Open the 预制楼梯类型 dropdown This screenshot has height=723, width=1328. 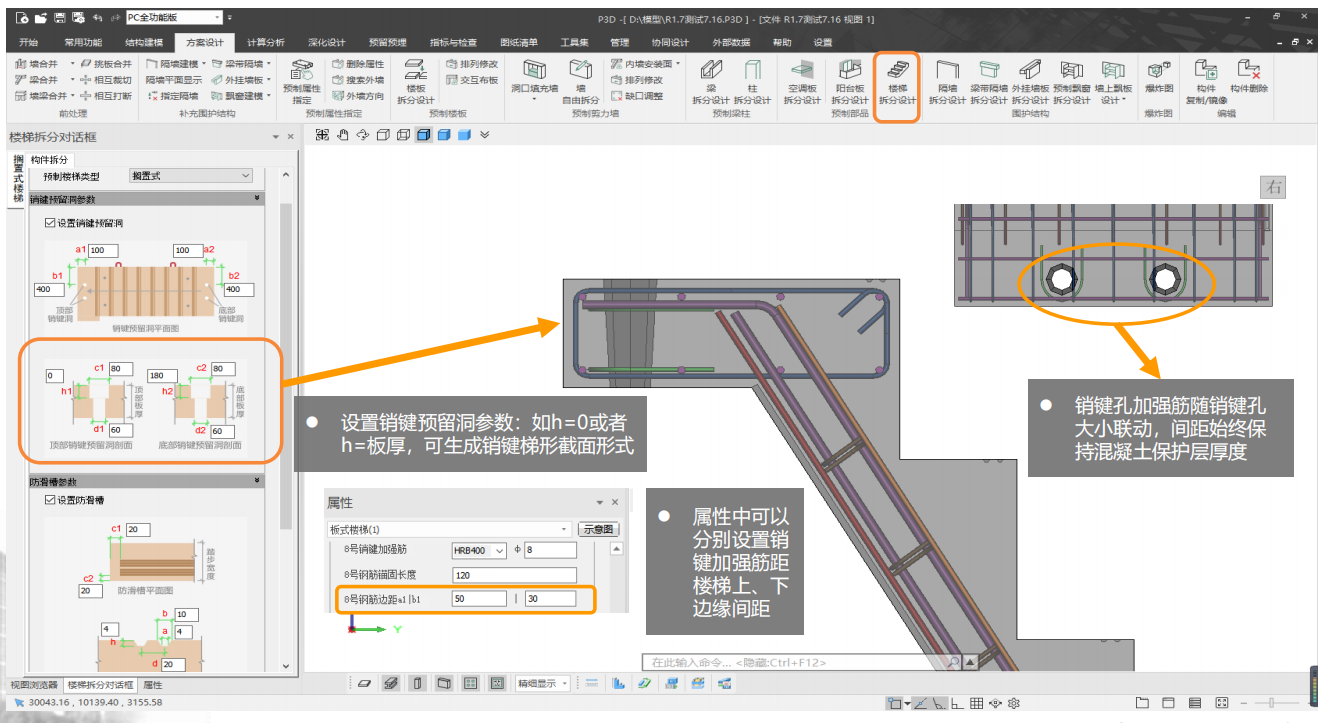[191, 176]
